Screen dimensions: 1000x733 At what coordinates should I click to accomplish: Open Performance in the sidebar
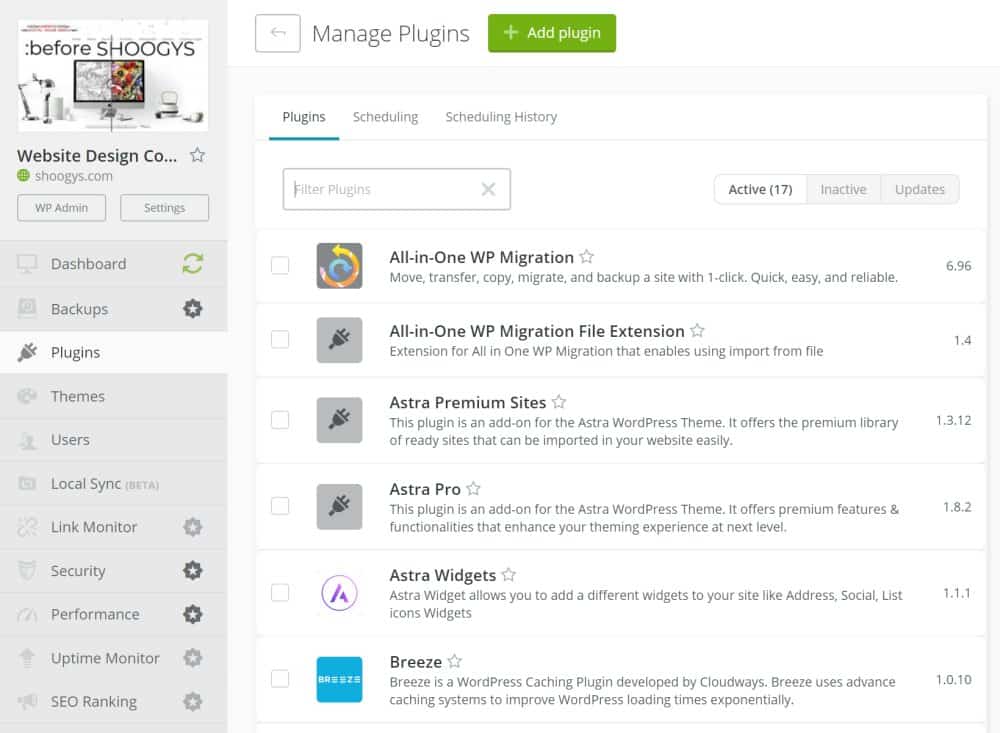(114, 614)
